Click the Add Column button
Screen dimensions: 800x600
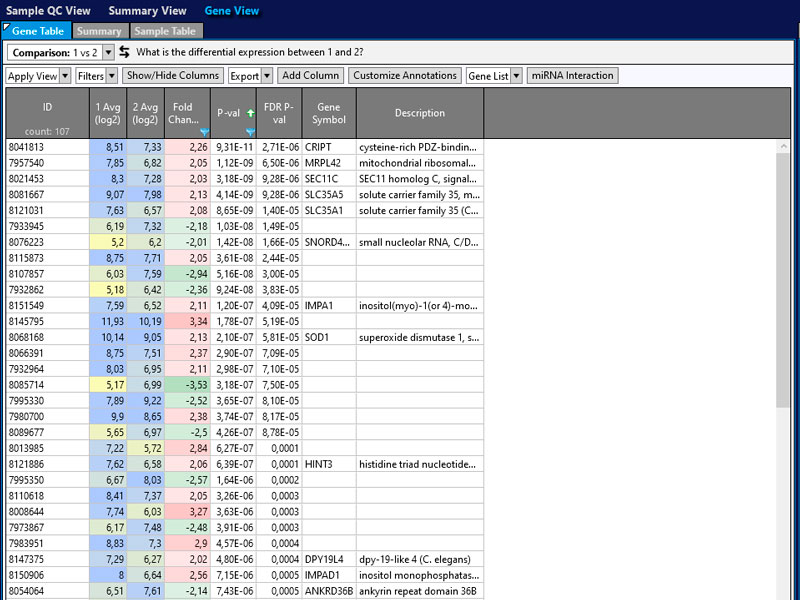click(310, 76)
